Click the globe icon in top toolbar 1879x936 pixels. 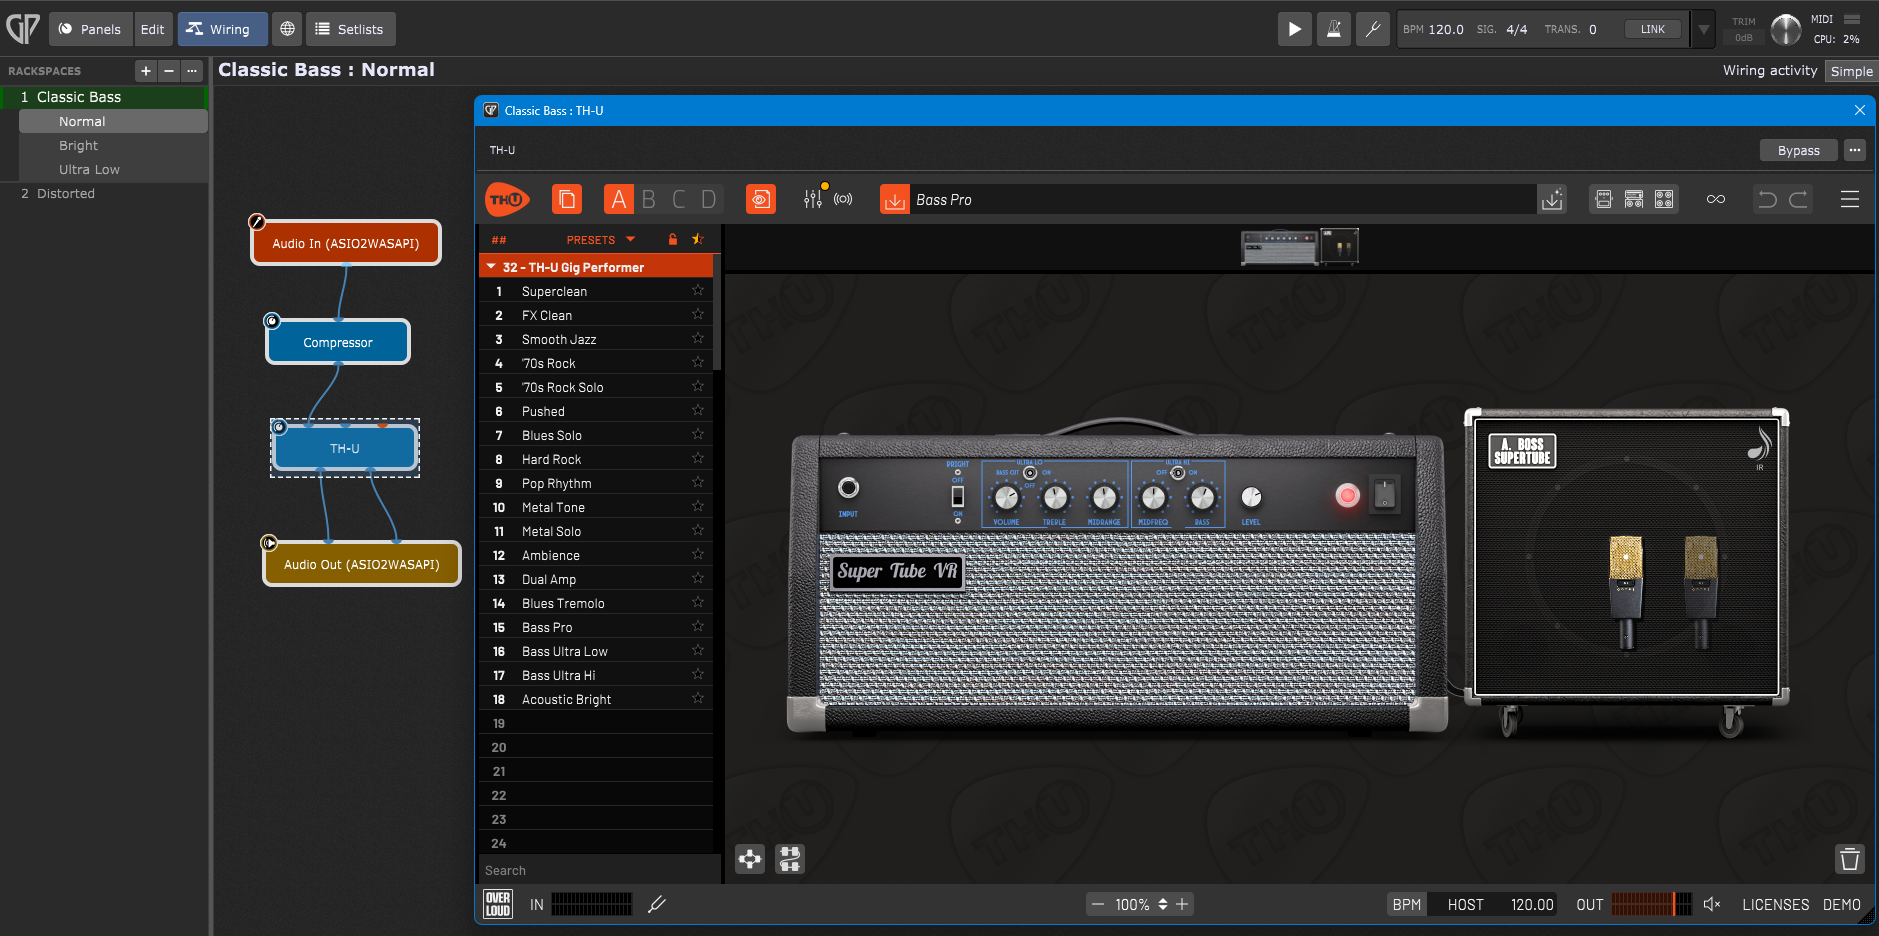point(288,29)
